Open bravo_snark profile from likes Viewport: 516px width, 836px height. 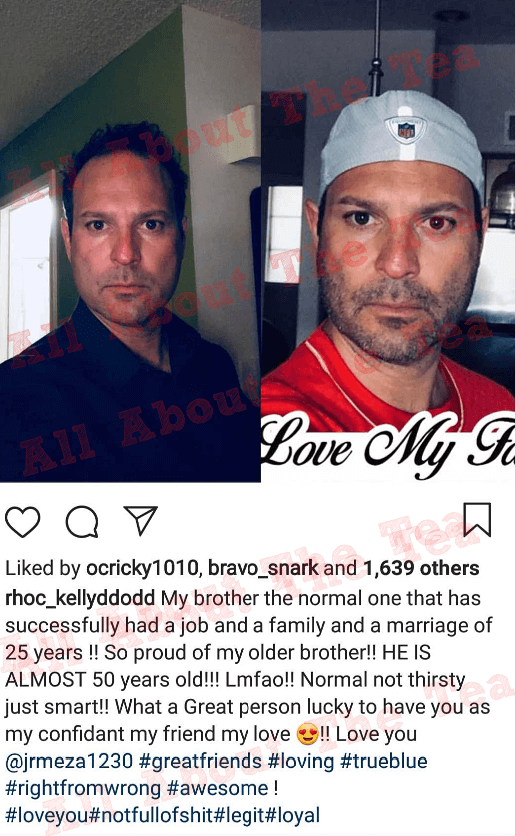(x=263, y=568)
